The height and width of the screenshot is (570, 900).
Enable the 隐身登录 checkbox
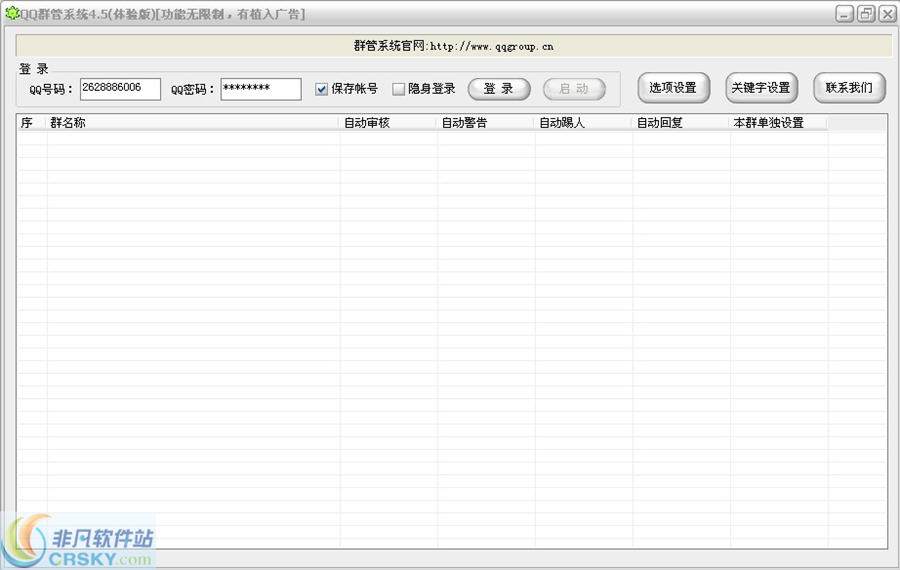point(398,89)
